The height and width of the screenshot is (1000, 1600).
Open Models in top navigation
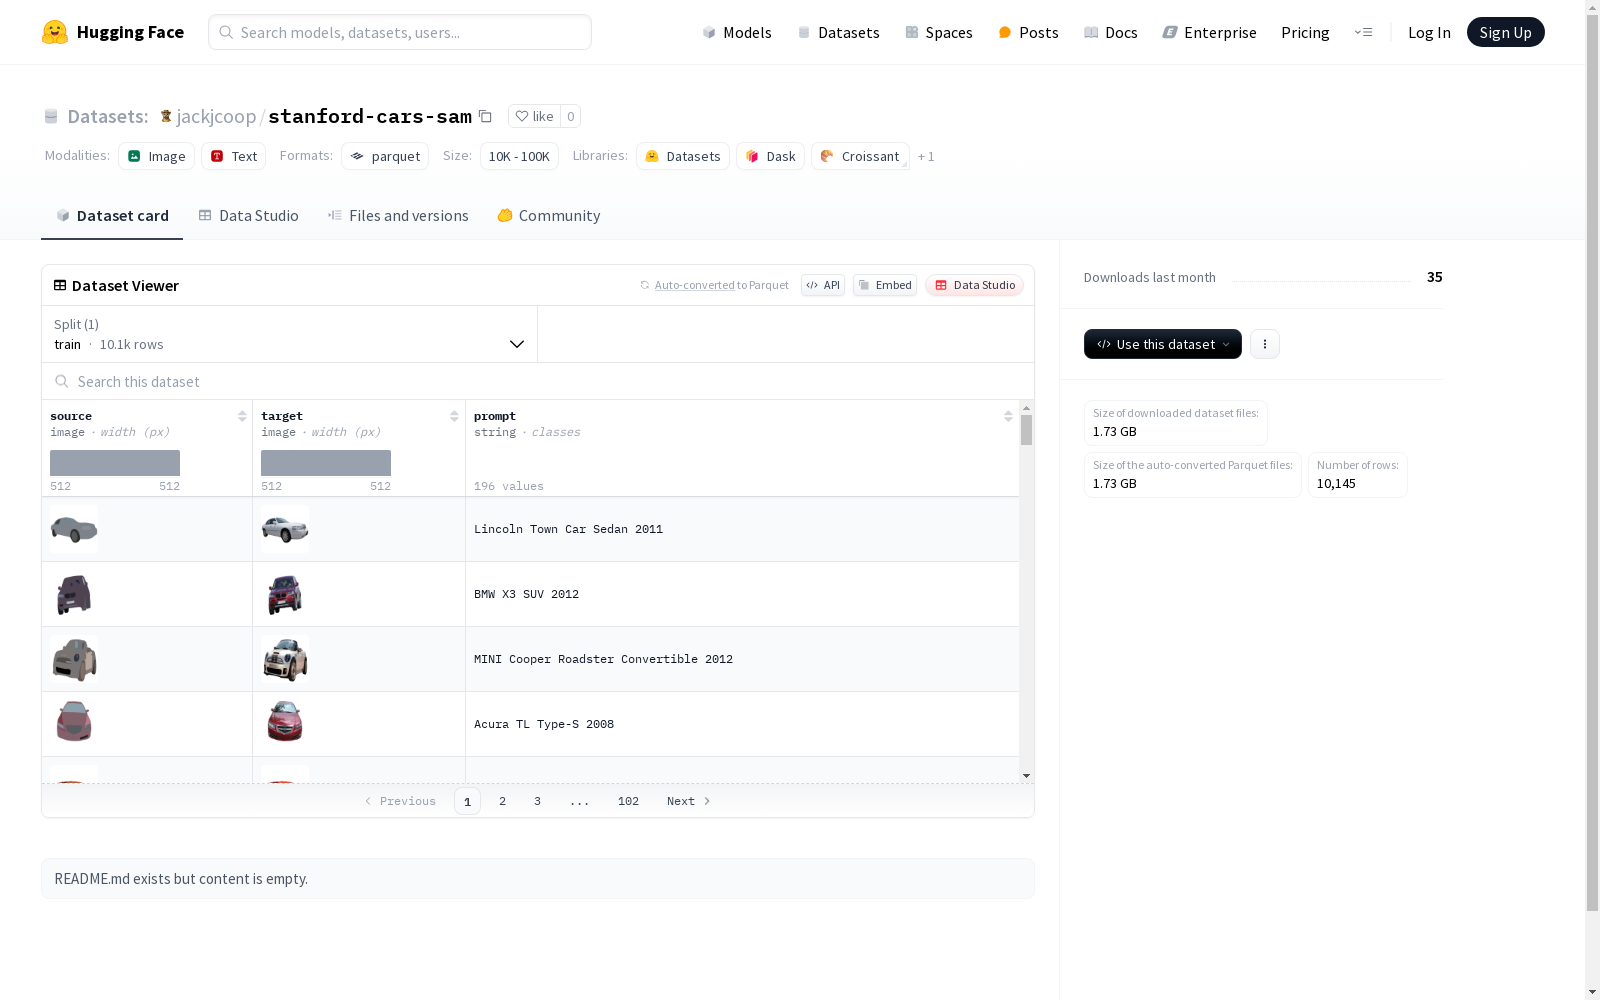(x=737, y=32)
